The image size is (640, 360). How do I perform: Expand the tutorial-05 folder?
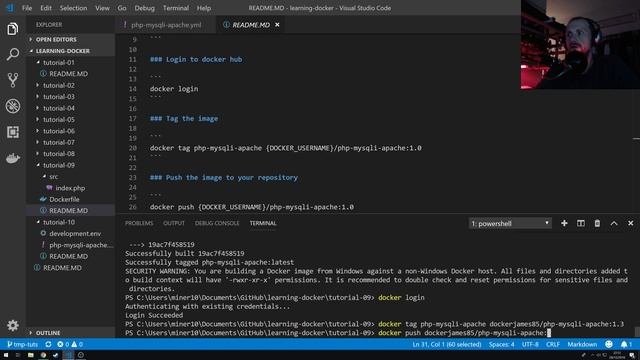click(59, 120)
